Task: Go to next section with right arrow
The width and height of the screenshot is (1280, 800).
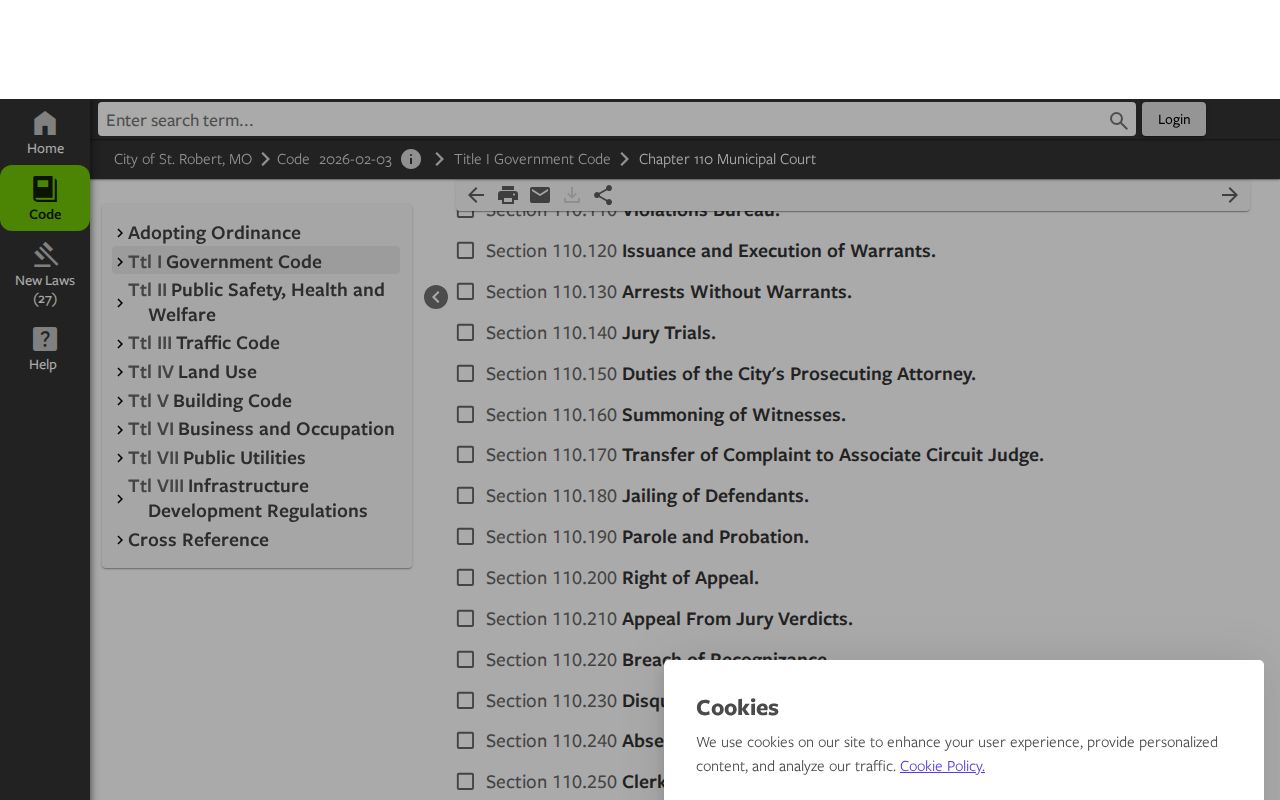Action: click(x=1230, y=195)
